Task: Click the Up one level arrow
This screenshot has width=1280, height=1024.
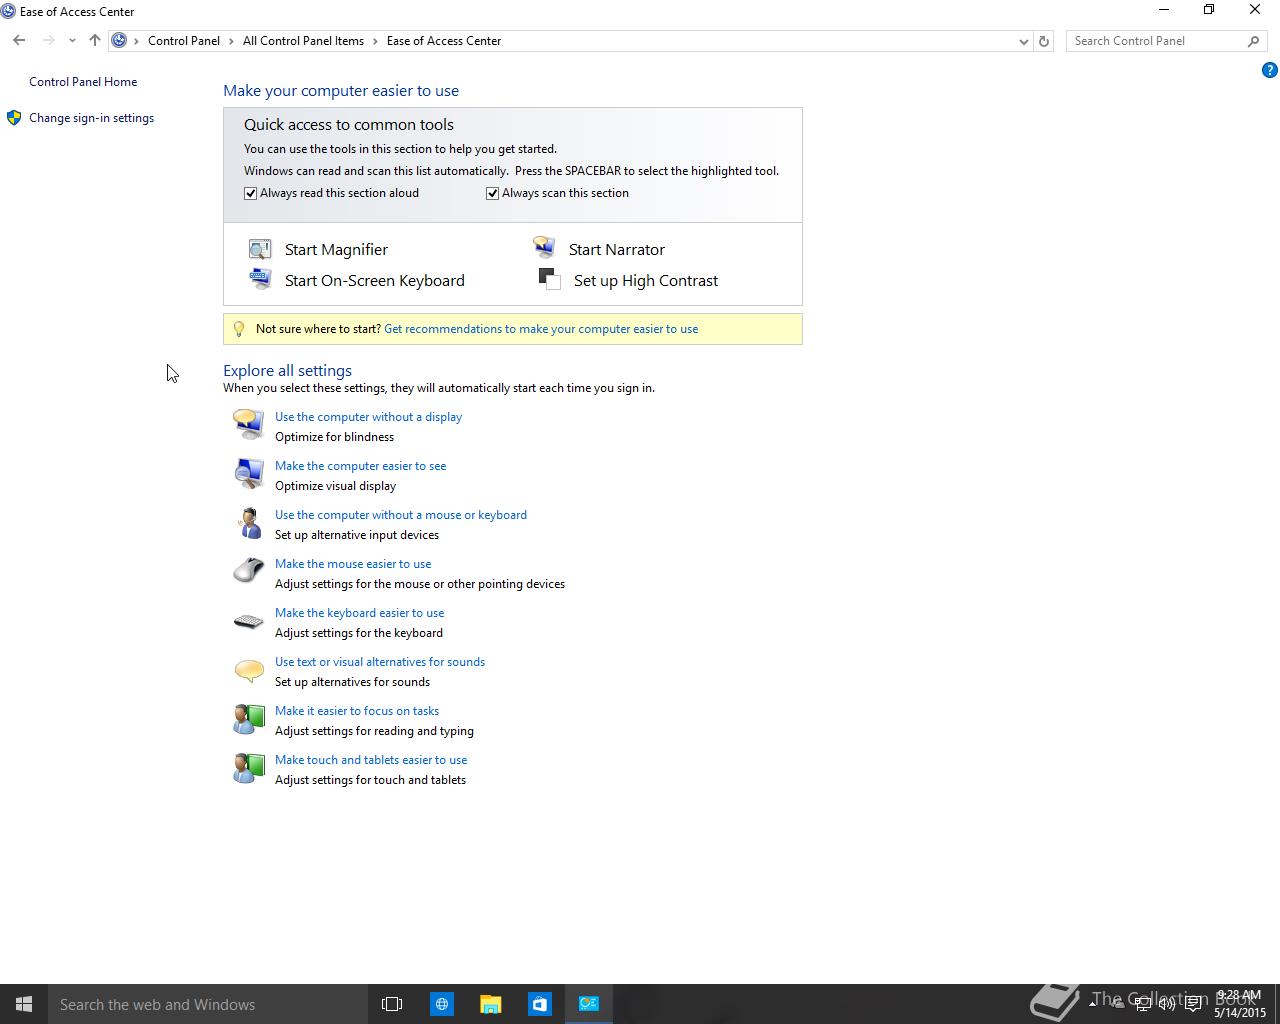Action: [x=95, y=41]
